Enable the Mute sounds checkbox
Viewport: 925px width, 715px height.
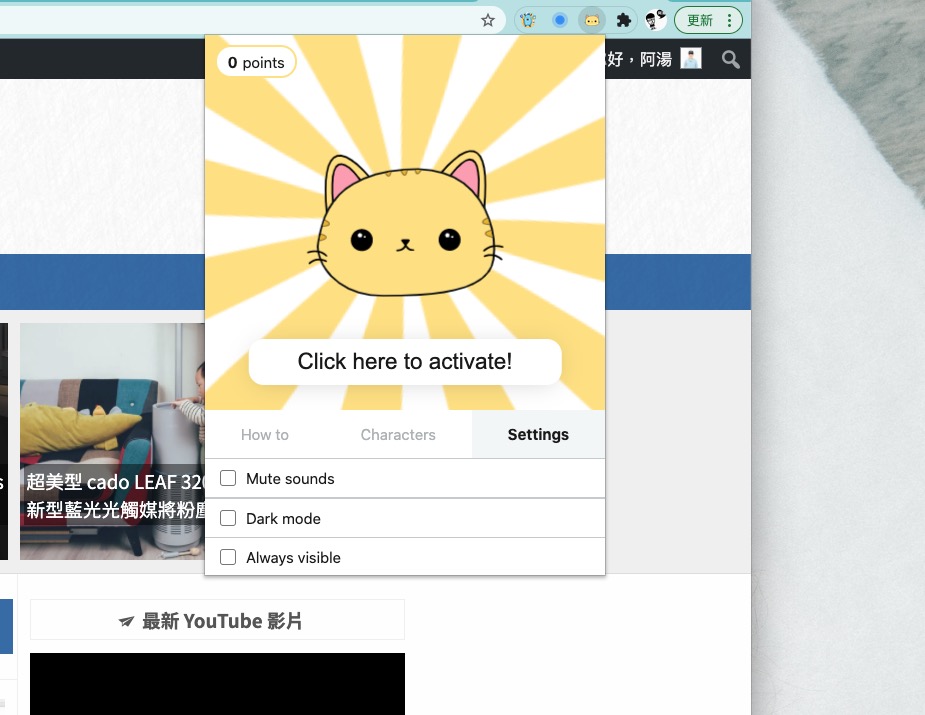click(x=228, y=478)
